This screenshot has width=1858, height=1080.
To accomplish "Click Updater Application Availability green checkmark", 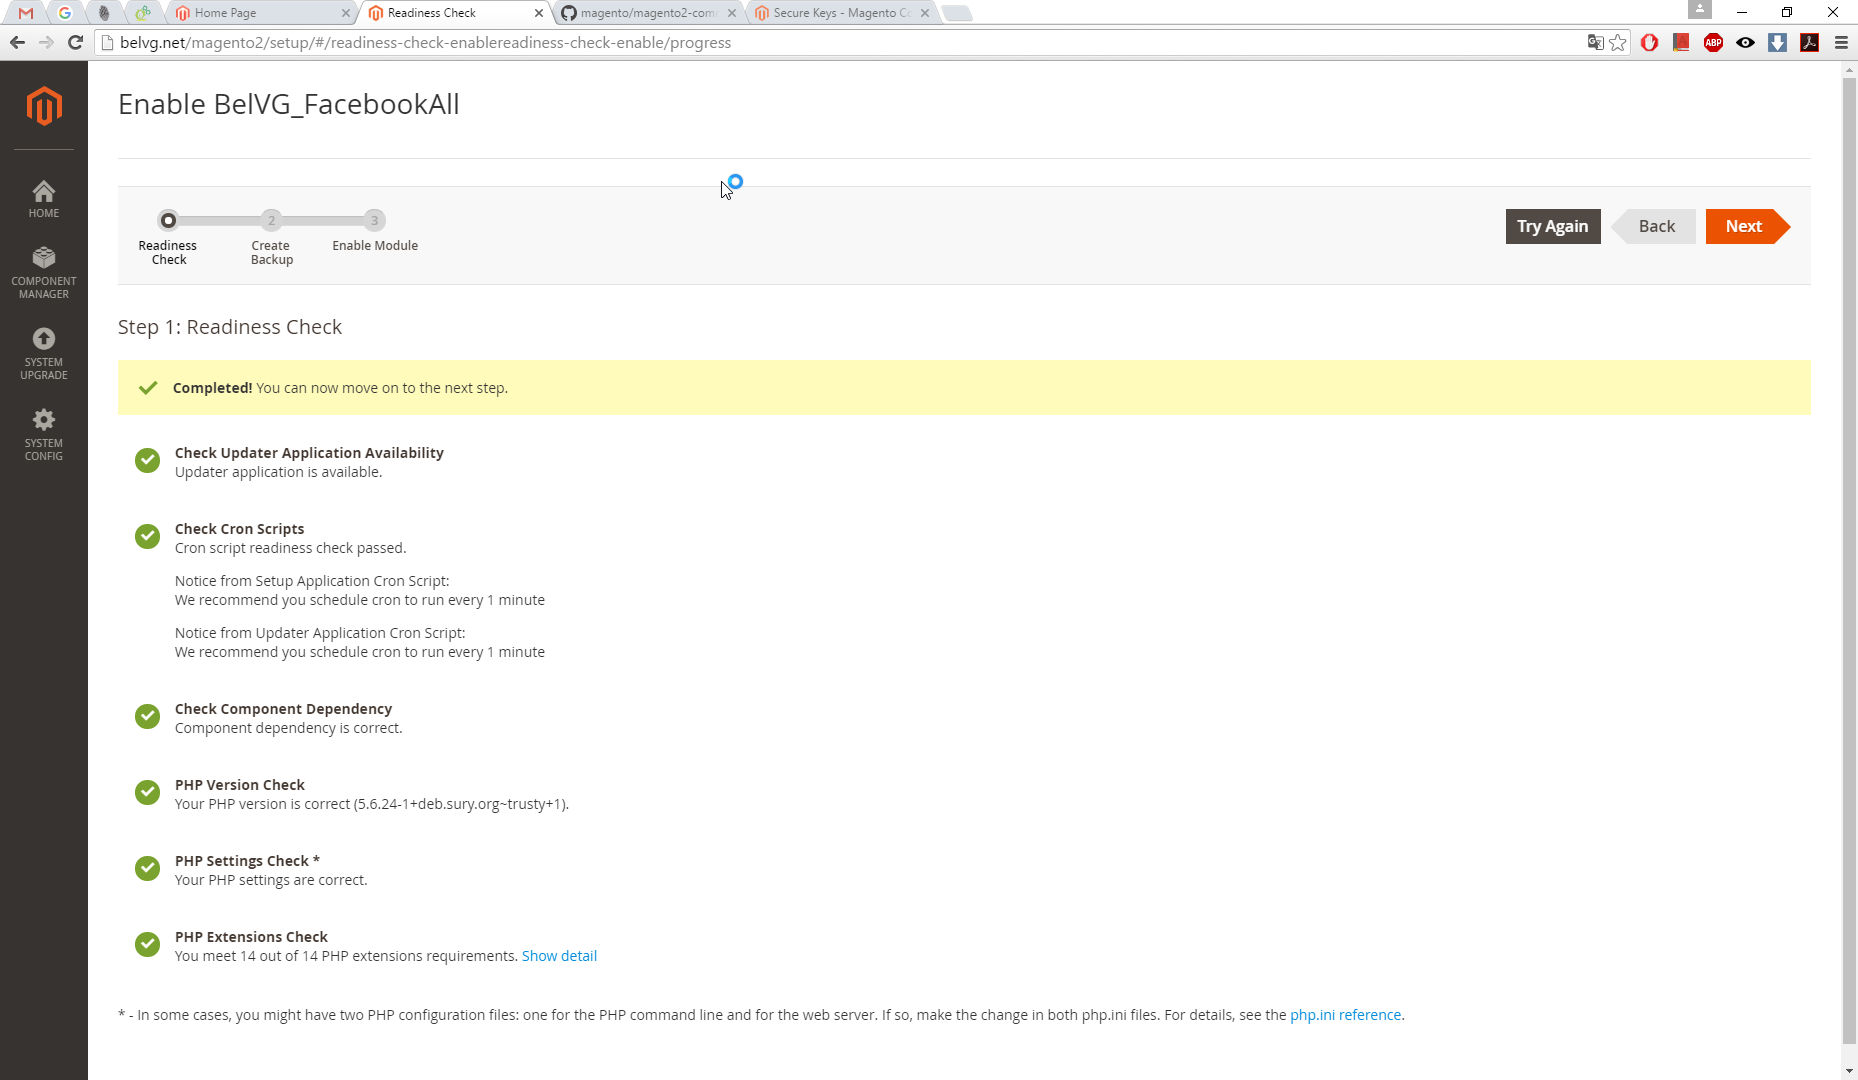I will (x=147, y=460).
